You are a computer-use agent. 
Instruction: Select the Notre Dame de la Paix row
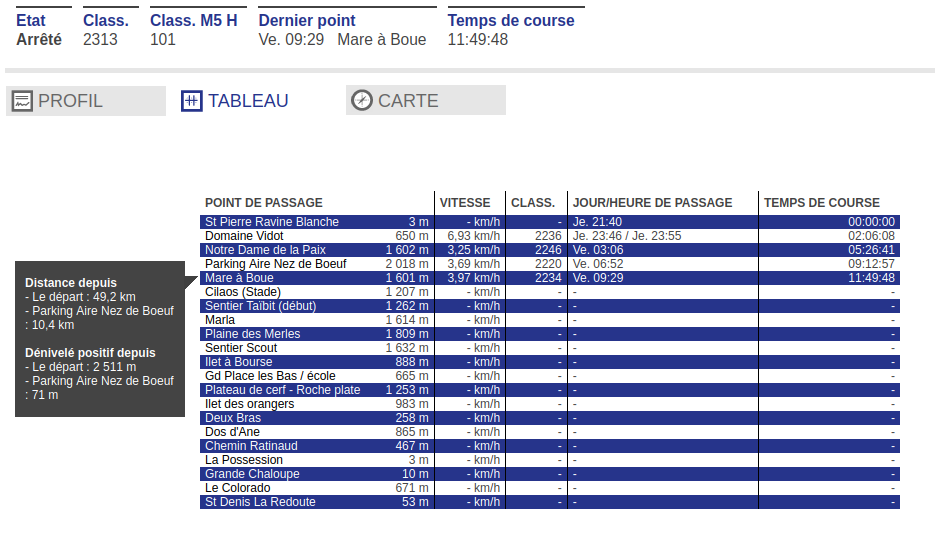click(x=550, y=250)
